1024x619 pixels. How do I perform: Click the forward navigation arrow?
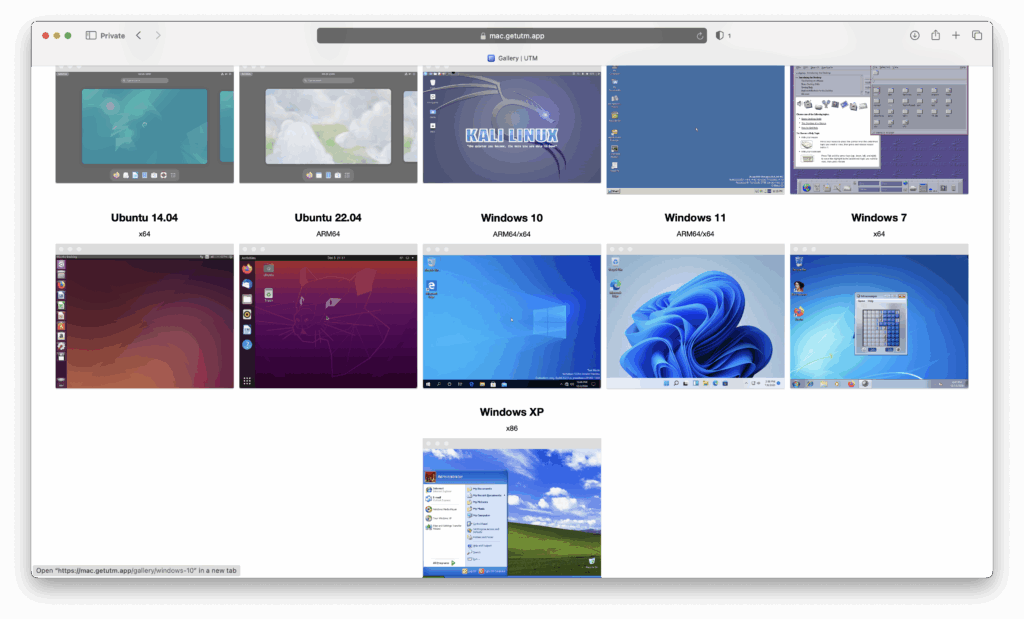(158, 35)
